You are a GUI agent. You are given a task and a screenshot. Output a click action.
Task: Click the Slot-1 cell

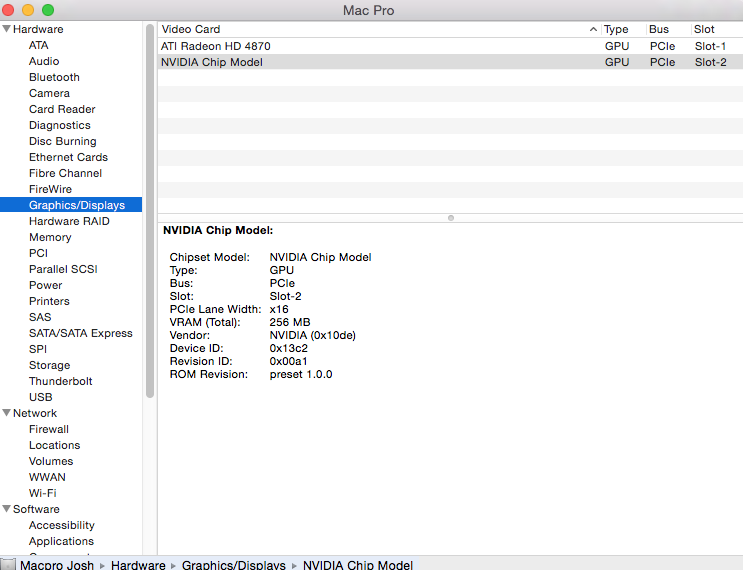click(710, 46)
